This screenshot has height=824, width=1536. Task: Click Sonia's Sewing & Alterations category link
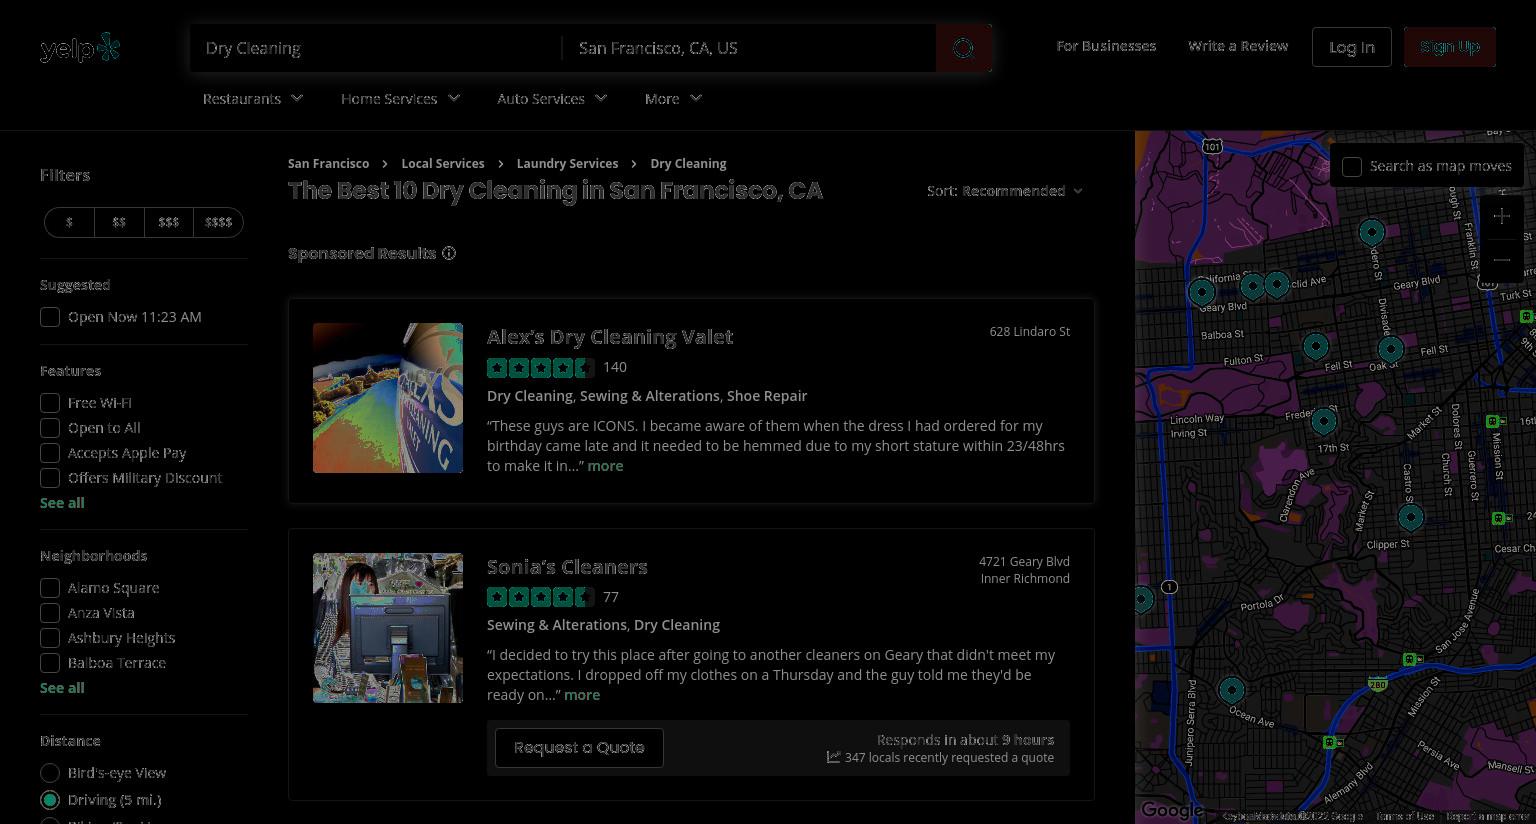557,625
